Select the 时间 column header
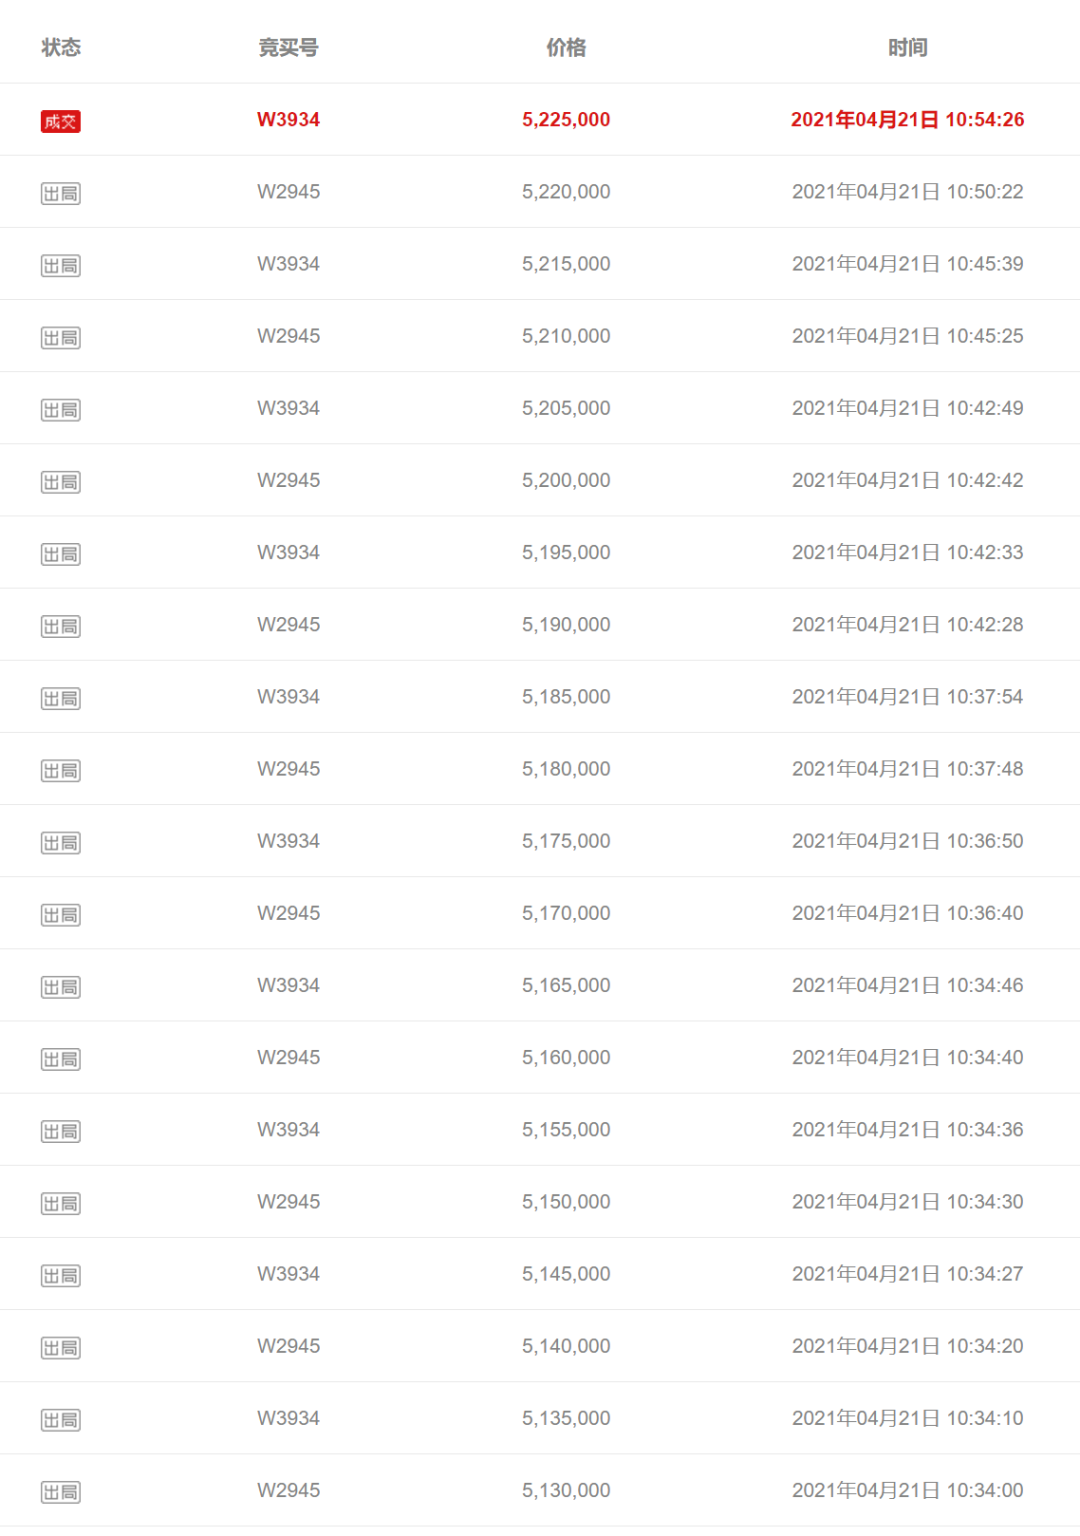Screen dimensions: 1080x1536 click(x=908, y=47)
